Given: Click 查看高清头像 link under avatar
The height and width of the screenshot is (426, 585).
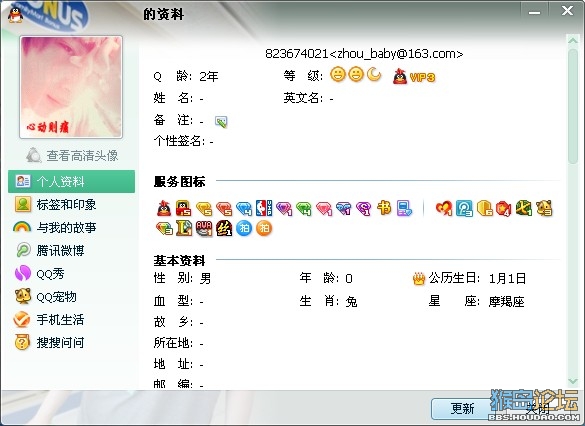Looking at the screenshot, I should (x=72, y=155).
